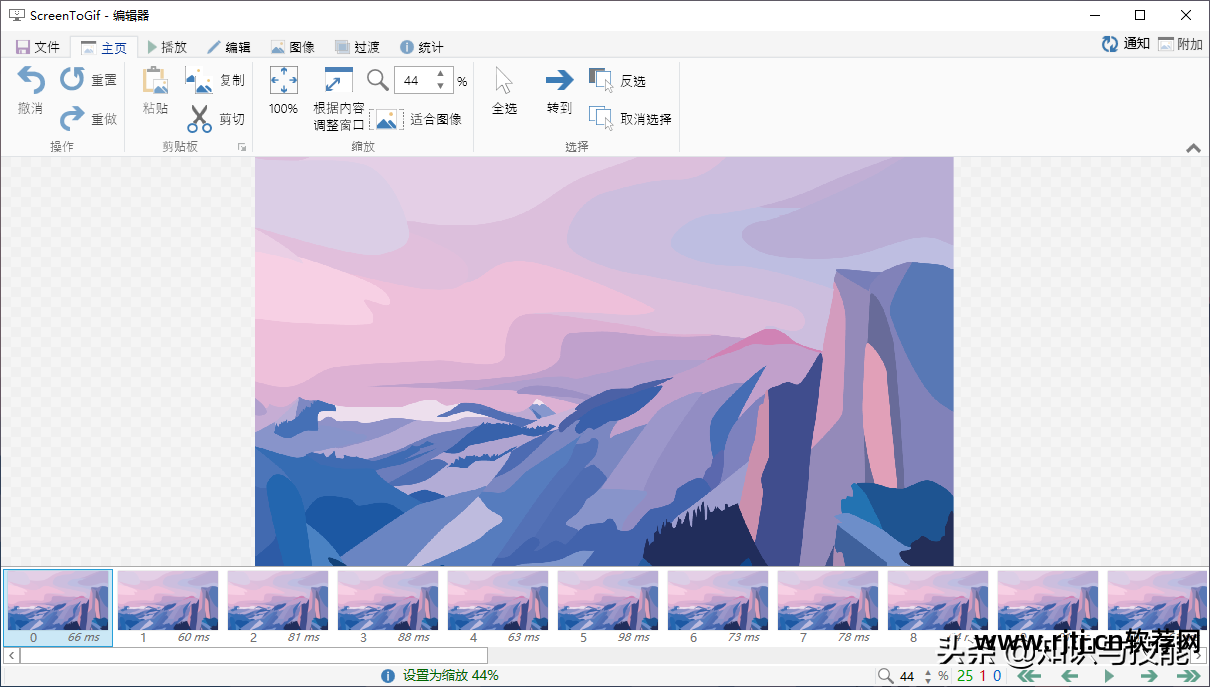
Task: Switch to the 播放 (Playback) tab
Action: 166,47
